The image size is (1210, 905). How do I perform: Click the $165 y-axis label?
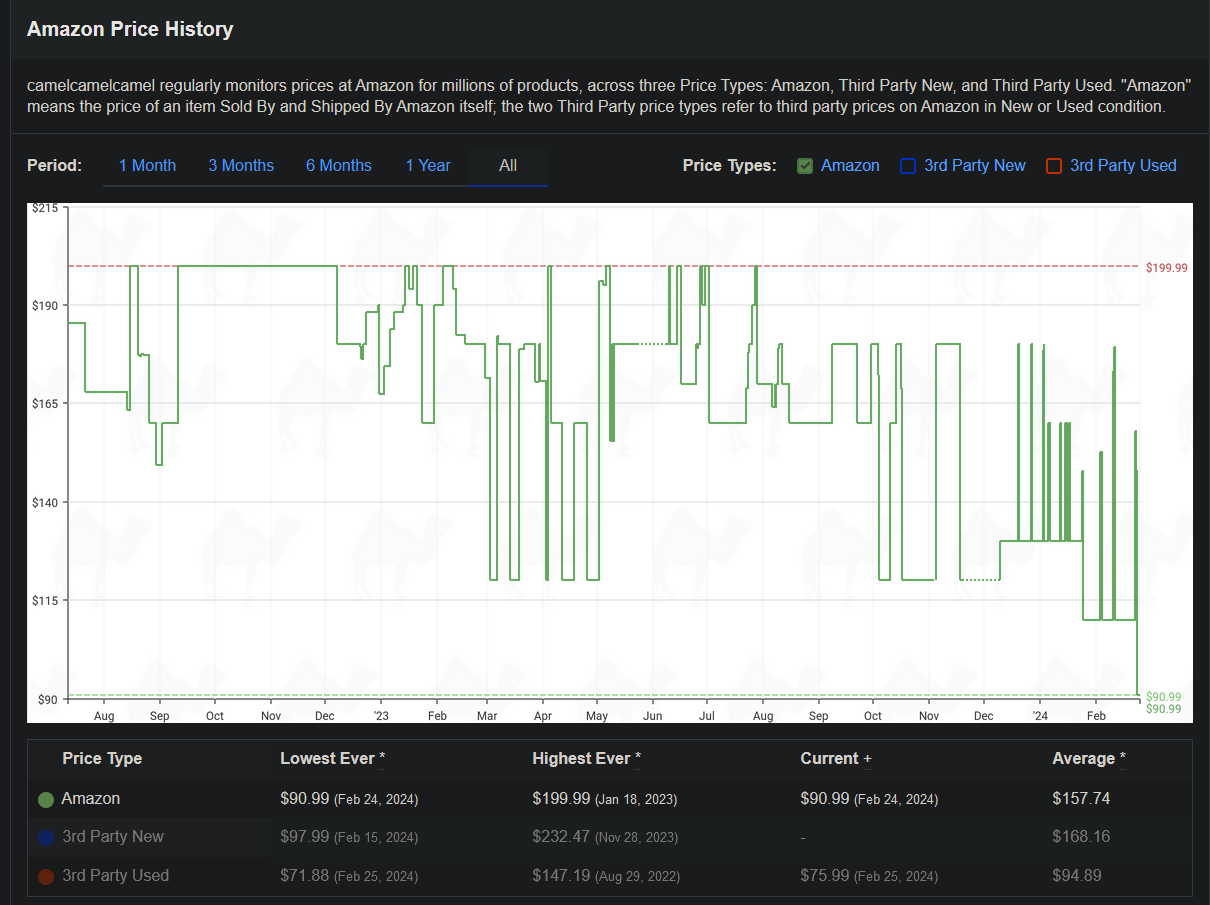(x=45, y=404)
